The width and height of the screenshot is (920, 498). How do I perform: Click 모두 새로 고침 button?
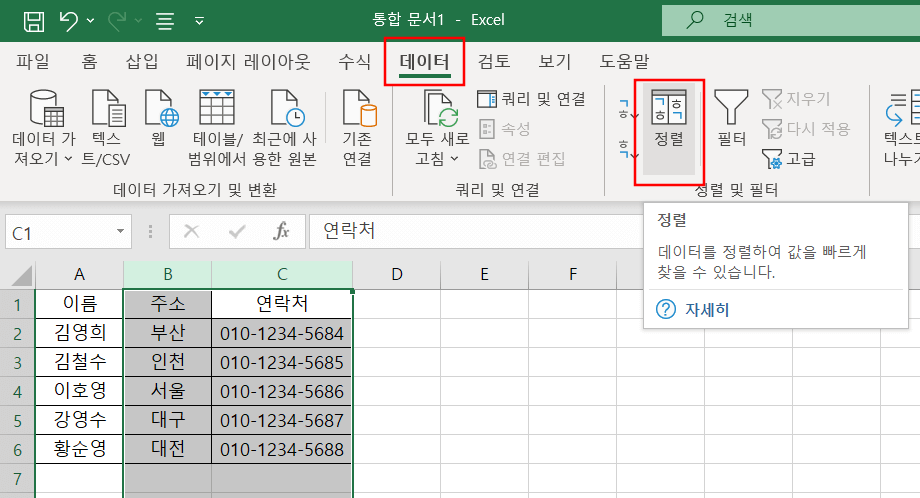pyautogui.click(x=437, y=127)
